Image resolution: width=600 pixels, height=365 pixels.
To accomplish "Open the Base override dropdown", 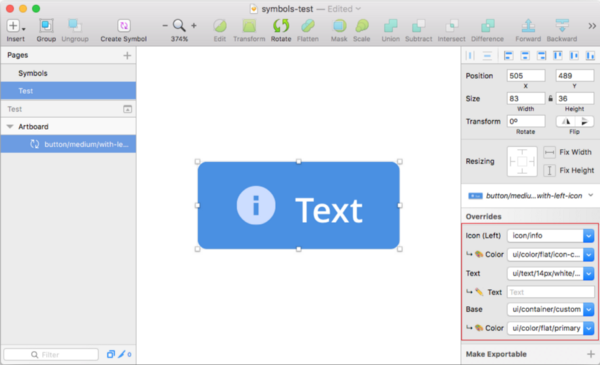I will point(550,309).
